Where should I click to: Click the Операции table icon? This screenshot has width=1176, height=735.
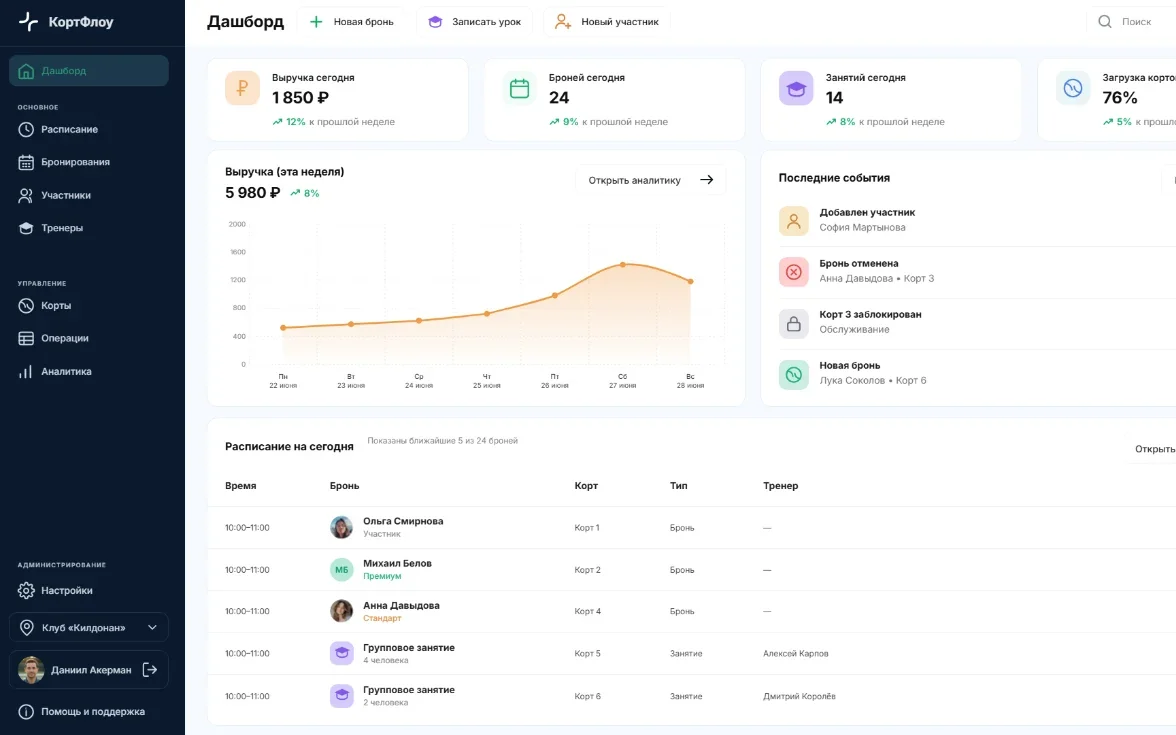point(26,338)
